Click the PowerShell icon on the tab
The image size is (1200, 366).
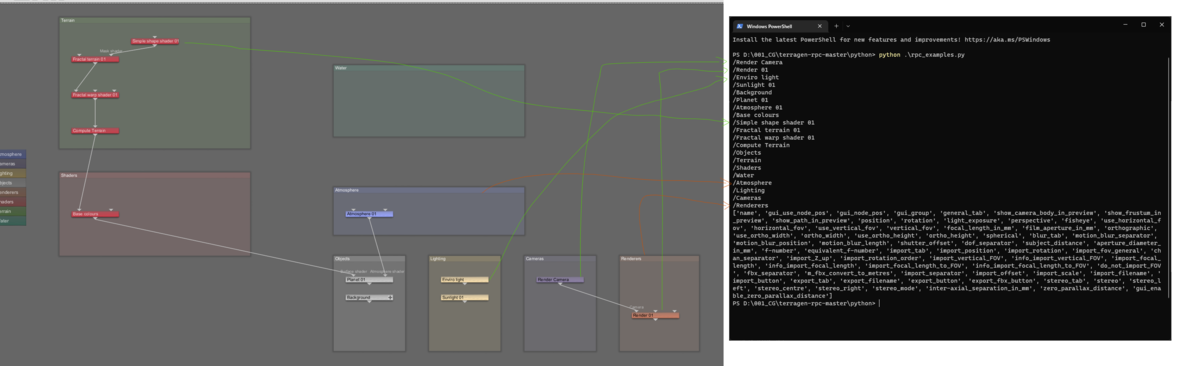[x=740, y=26]
